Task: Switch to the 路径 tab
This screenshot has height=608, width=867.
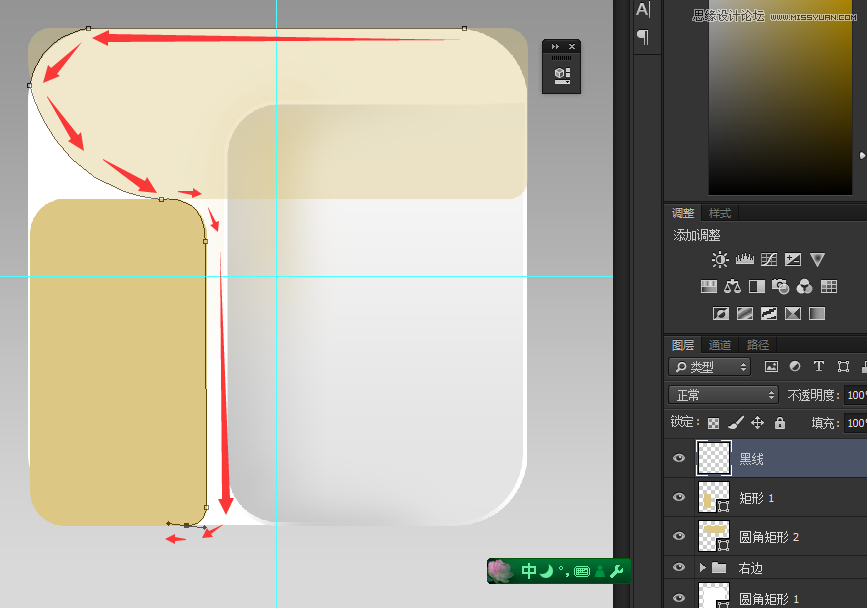Action: [x=758, y=345]
